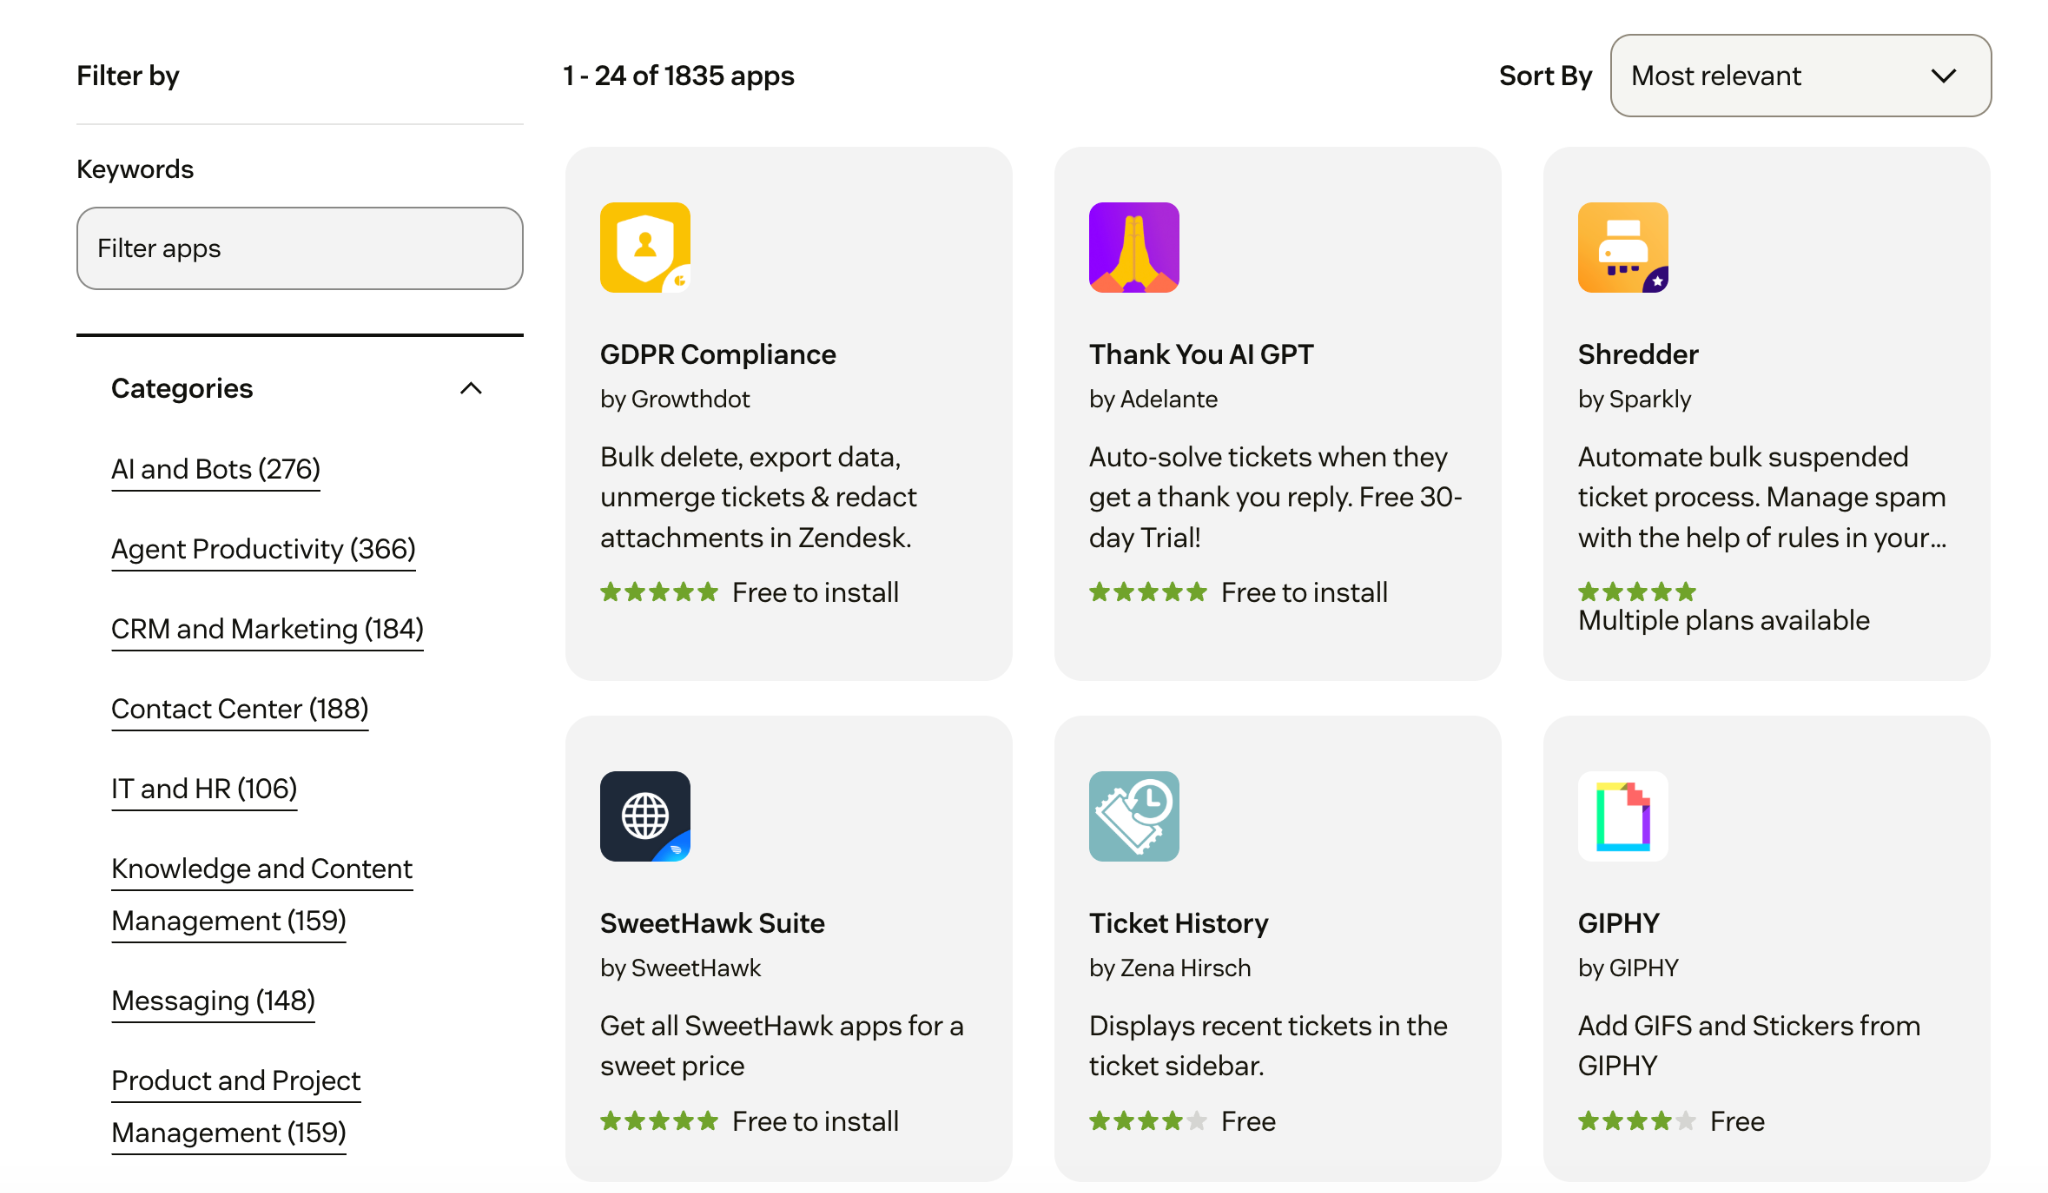Collapse the Categories section chevron
This screenshot has width=2048, height=1193.
point(471,388)
